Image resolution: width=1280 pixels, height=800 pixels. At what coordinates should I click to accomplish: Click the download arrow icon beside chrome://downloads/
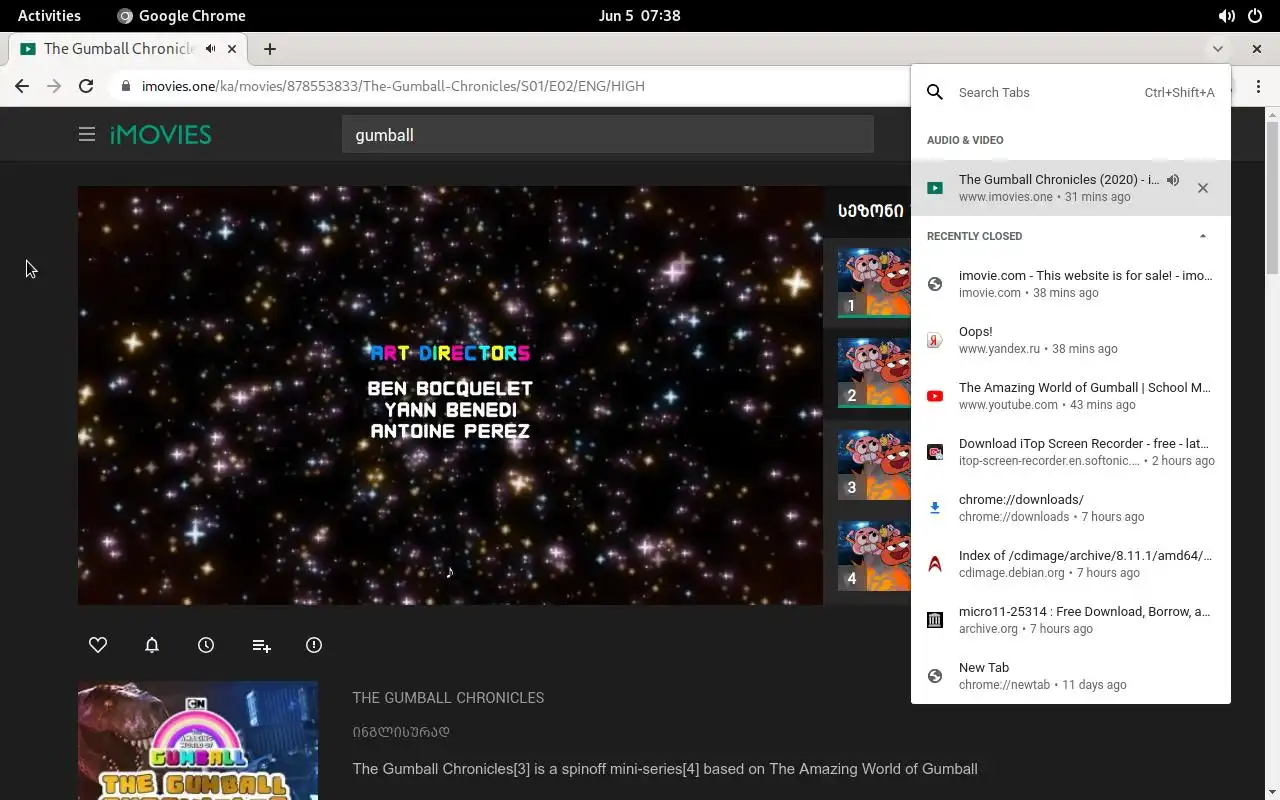(x=935, y=508)
